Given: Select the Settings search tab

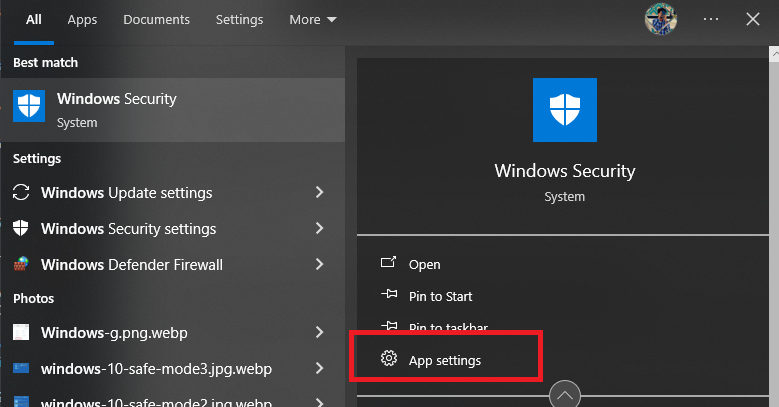Looking at the screenshot, I should click(x=240, y=20).
